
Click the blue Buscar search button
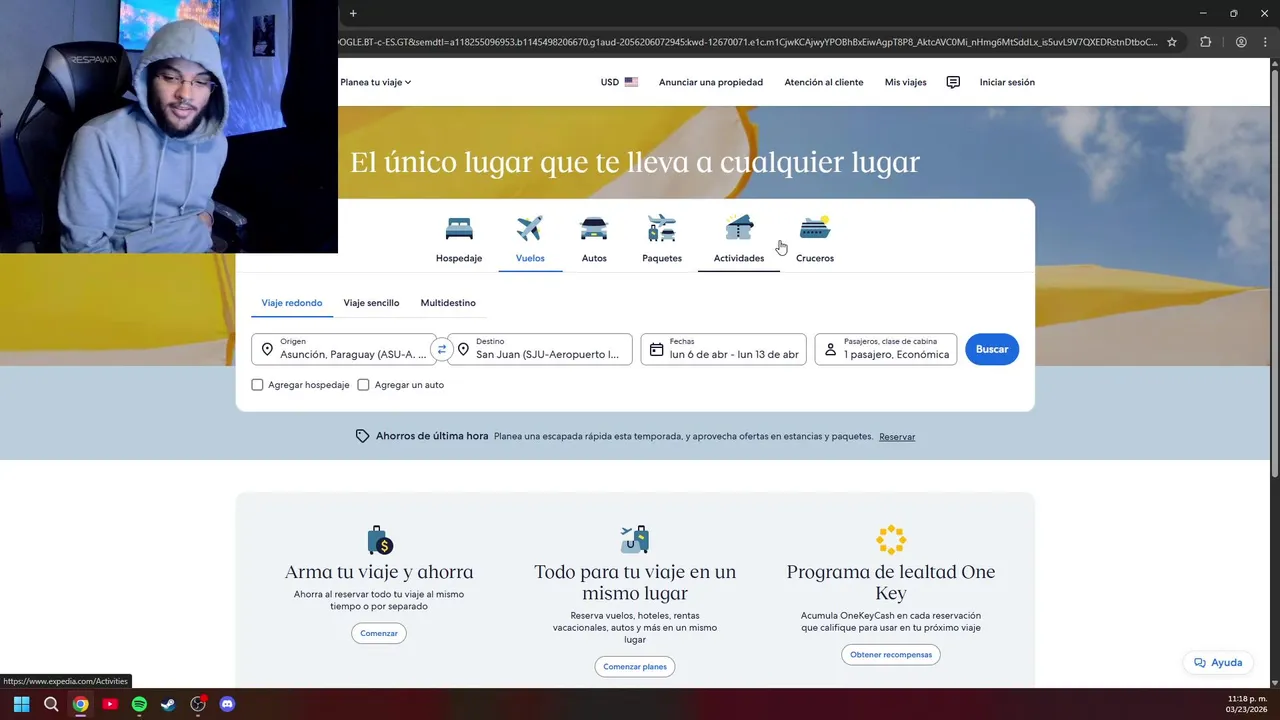(992, 349)
